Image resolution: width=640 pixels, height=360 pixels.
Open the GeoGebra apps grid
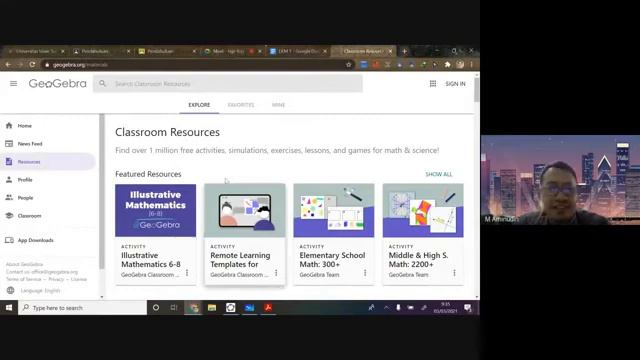[433, 84]
